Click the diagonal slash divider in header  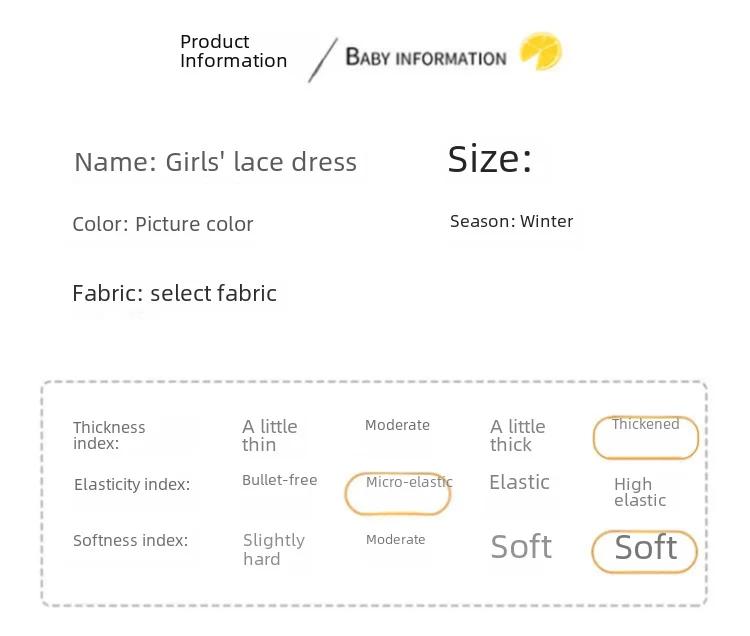click(x=323, y=60)
